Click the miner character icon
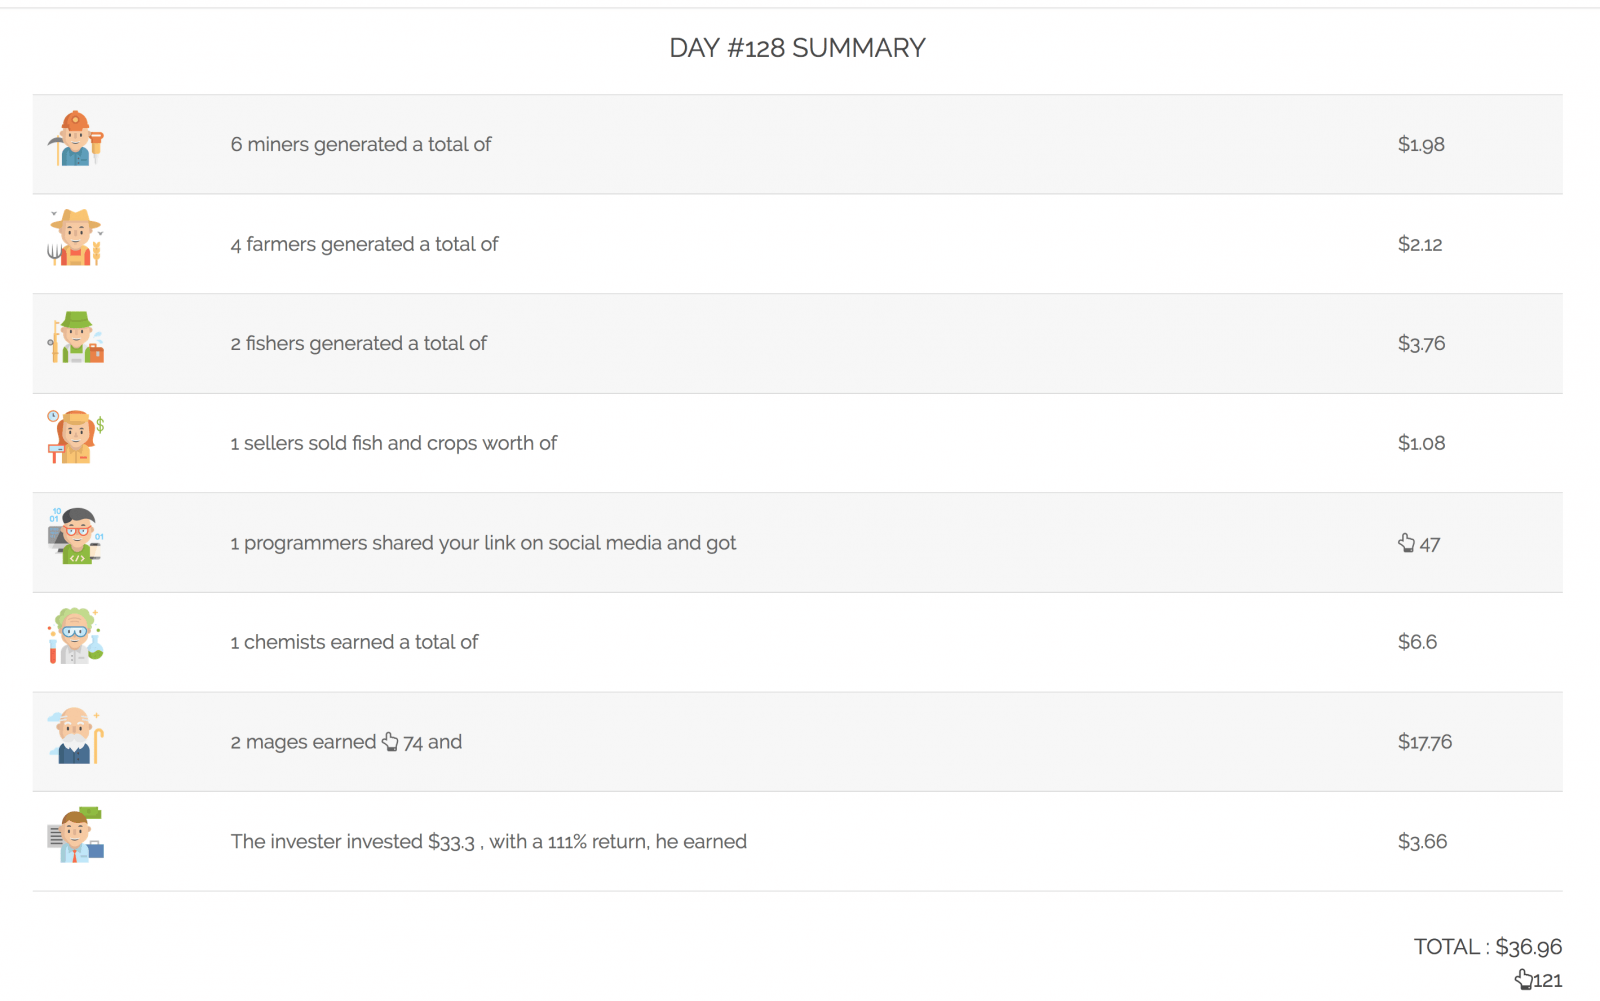Image resolution: width=1600 pixels, height=1001 pixels. click(x=76, y=138)
